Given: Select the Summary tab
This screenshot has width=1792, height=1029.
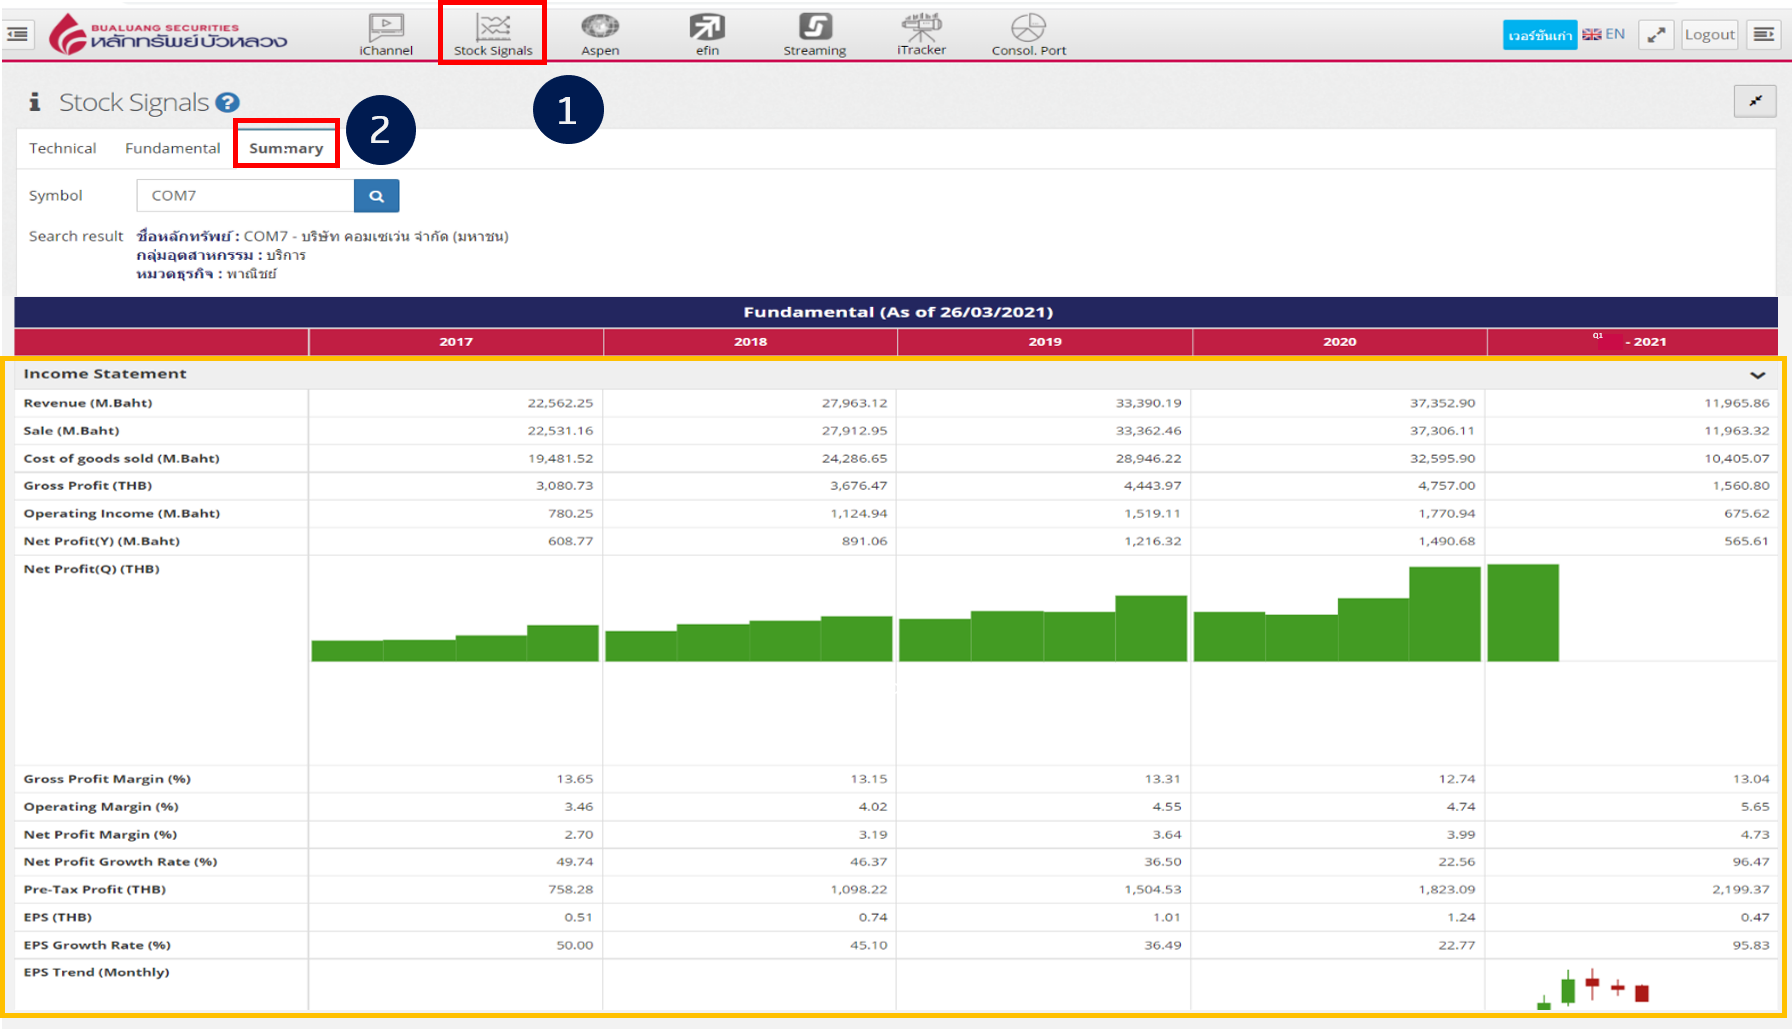Looking at the screenshot, I should 286,148.
